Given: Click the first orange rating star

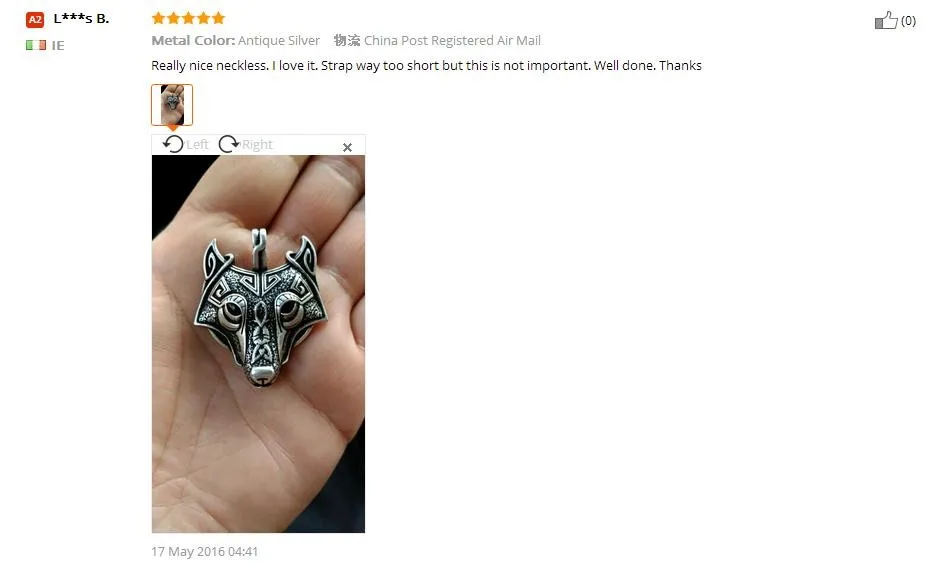Looking at the screenshot, I should point(158,18).
